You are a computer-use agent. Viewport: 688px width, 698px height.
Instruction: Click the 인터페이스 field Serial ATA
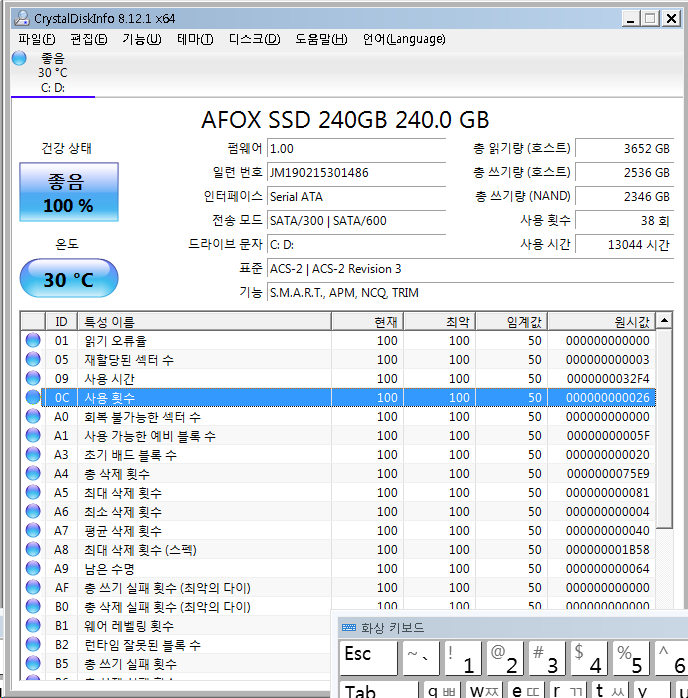click(356, 196)
